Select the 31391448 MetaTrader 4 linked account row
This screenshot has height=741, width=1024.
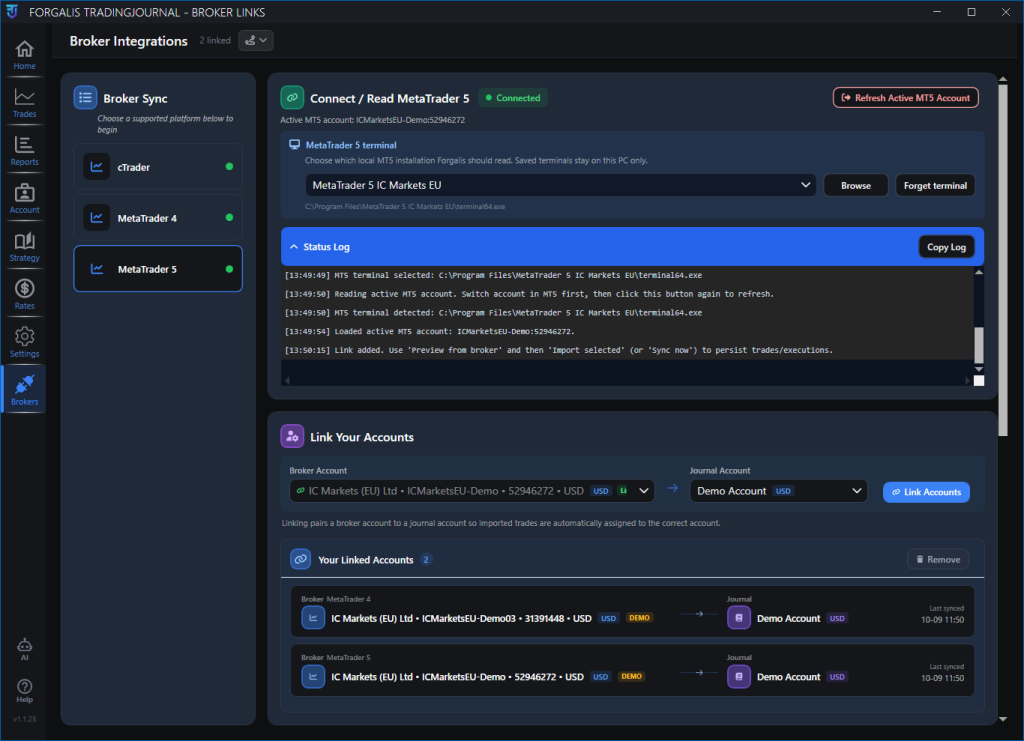click(x=632, y=612)
